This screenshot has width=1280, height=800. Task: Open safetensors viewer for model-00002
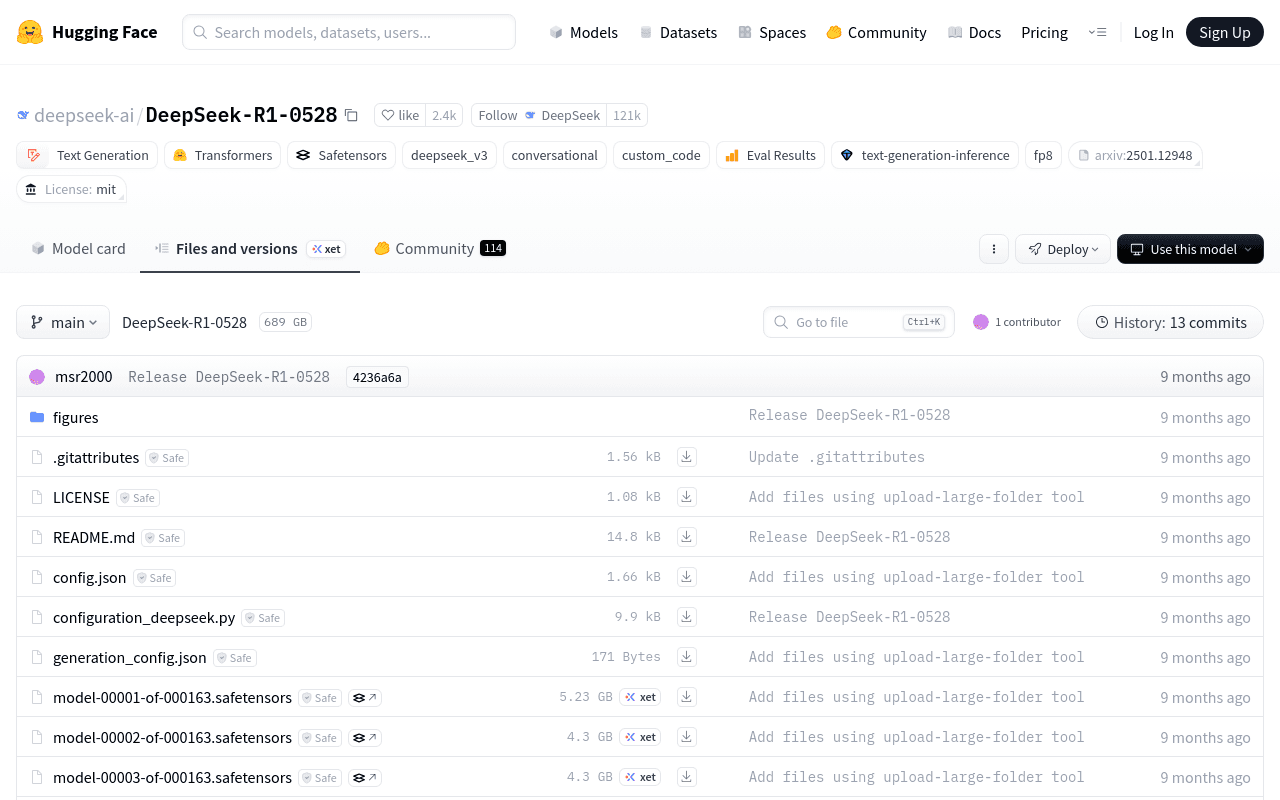pyautogui.click(x=365, y=738)
